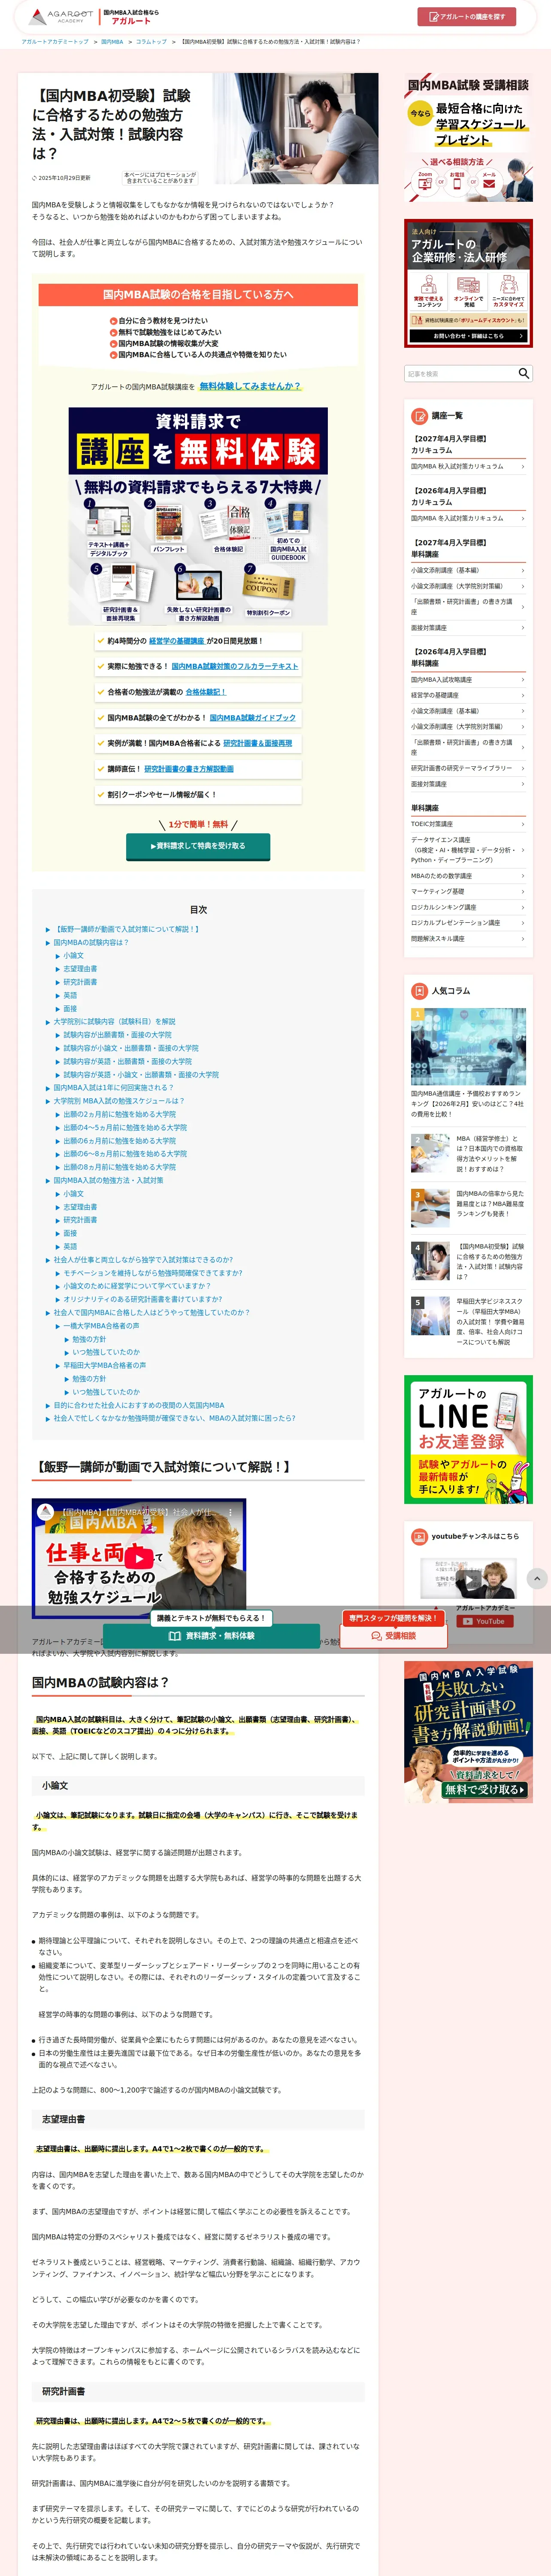Open 国内MBAの倍率から見た難易度 column
The width and height of the screenshot is (551, 2576).
coord(490,1204)
